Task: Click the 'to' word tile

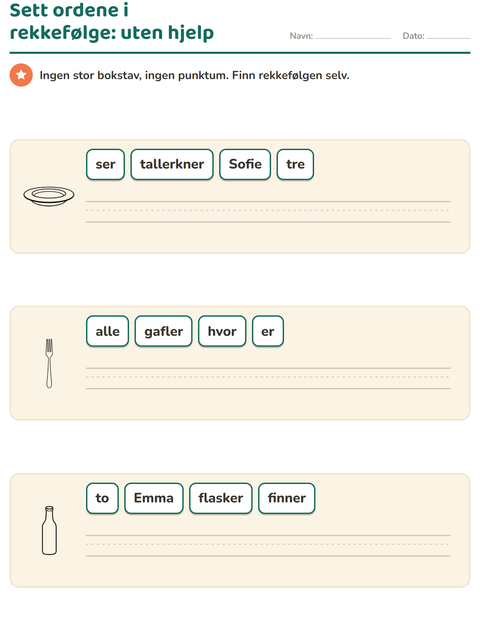Action: (x=102, y=498)
